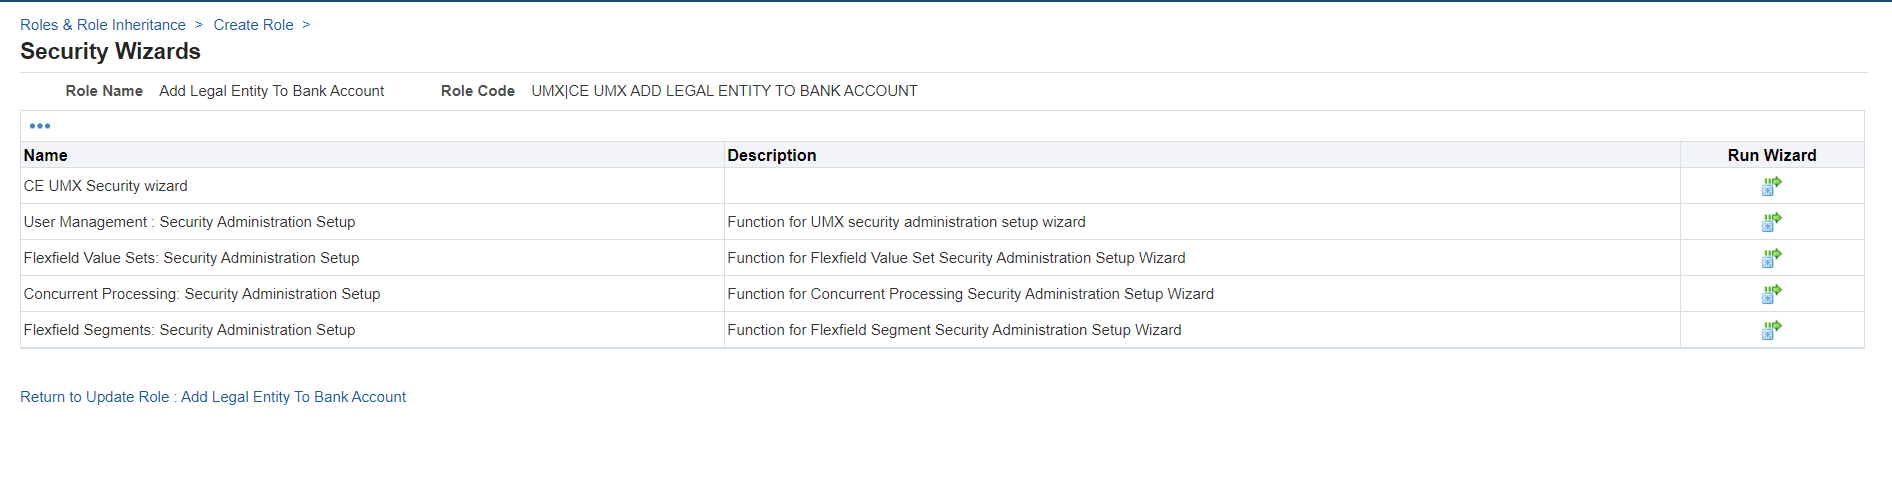Run Flexfield Value Sets security wizard
This screenshot has height=482, width=1892.
pyautogui.click(x=1771, y=258)
